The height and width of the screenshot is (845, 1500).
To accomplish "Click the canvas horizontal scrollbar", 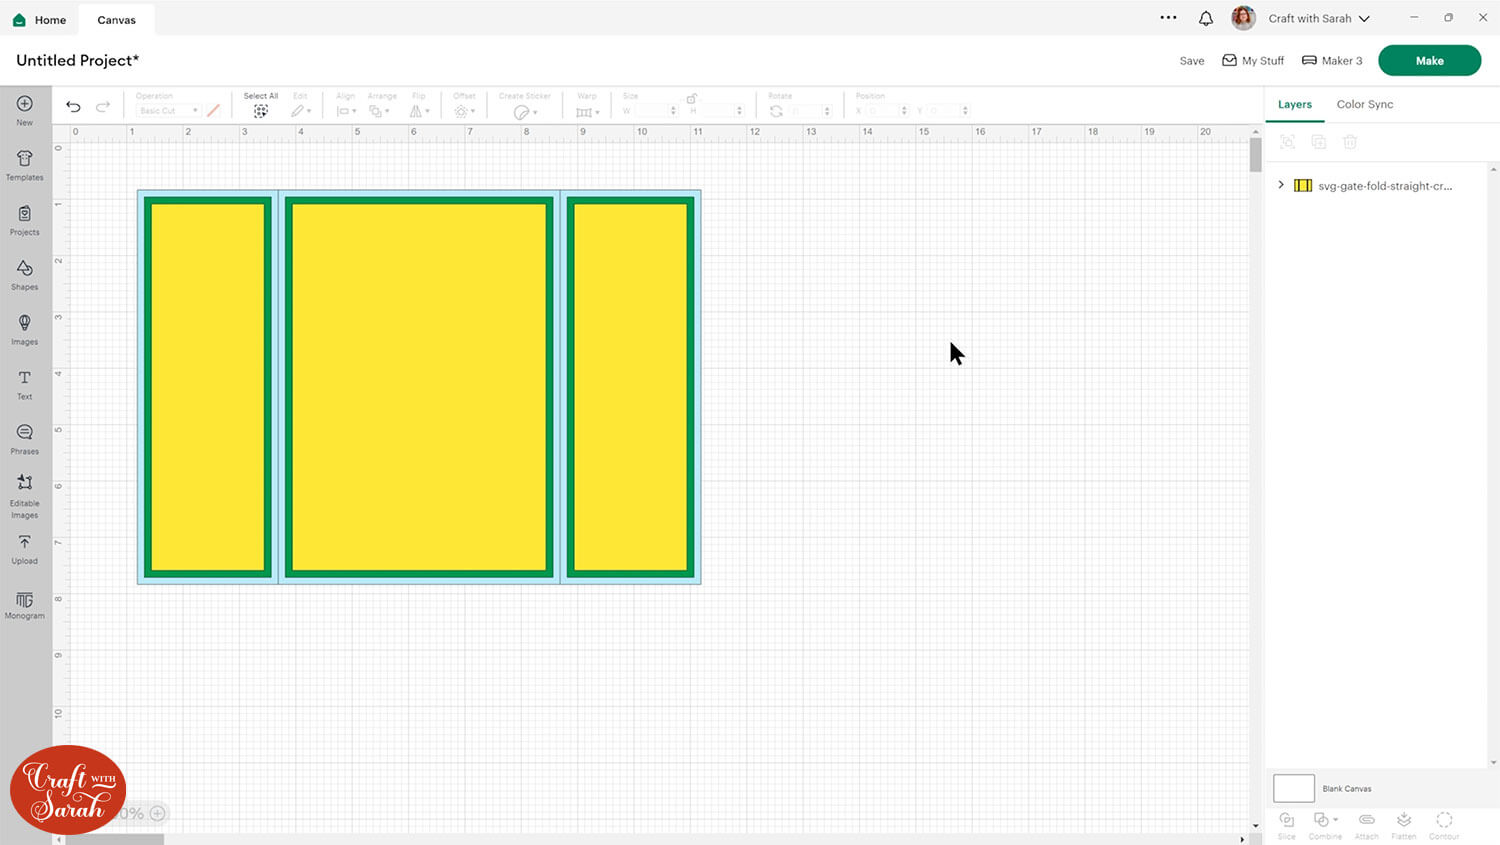I will click(x=114, y=840).
